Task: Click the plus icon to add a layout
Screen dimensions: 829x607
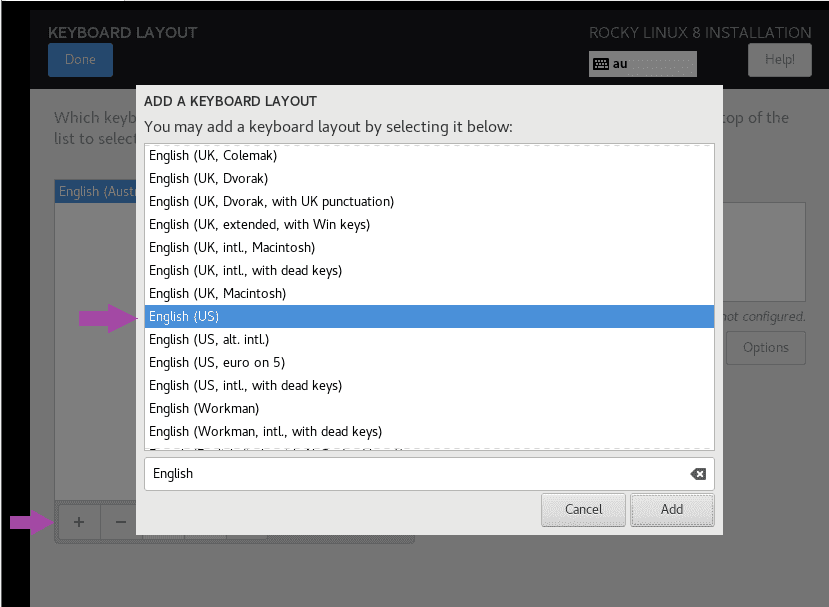Action: coord(79,522)
